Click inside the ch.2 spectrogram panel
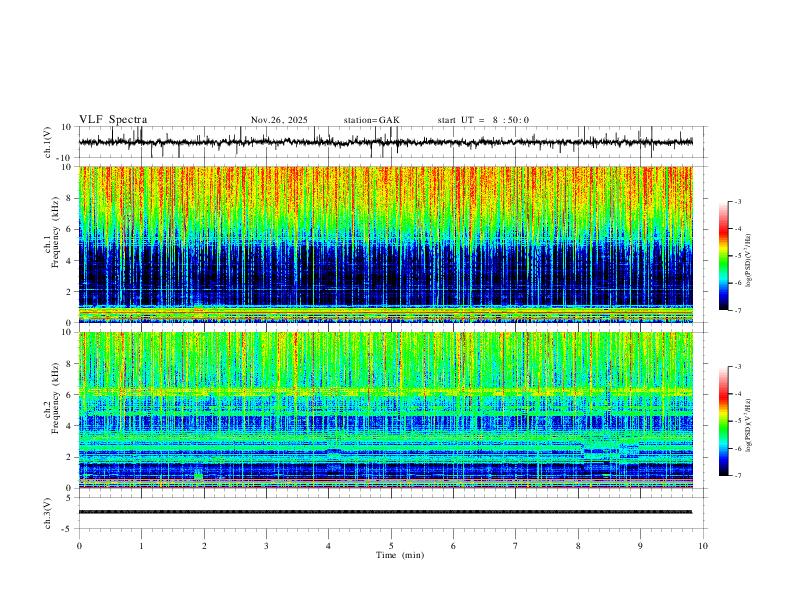Viewport: 792px width, 612px height. point(386,410)
